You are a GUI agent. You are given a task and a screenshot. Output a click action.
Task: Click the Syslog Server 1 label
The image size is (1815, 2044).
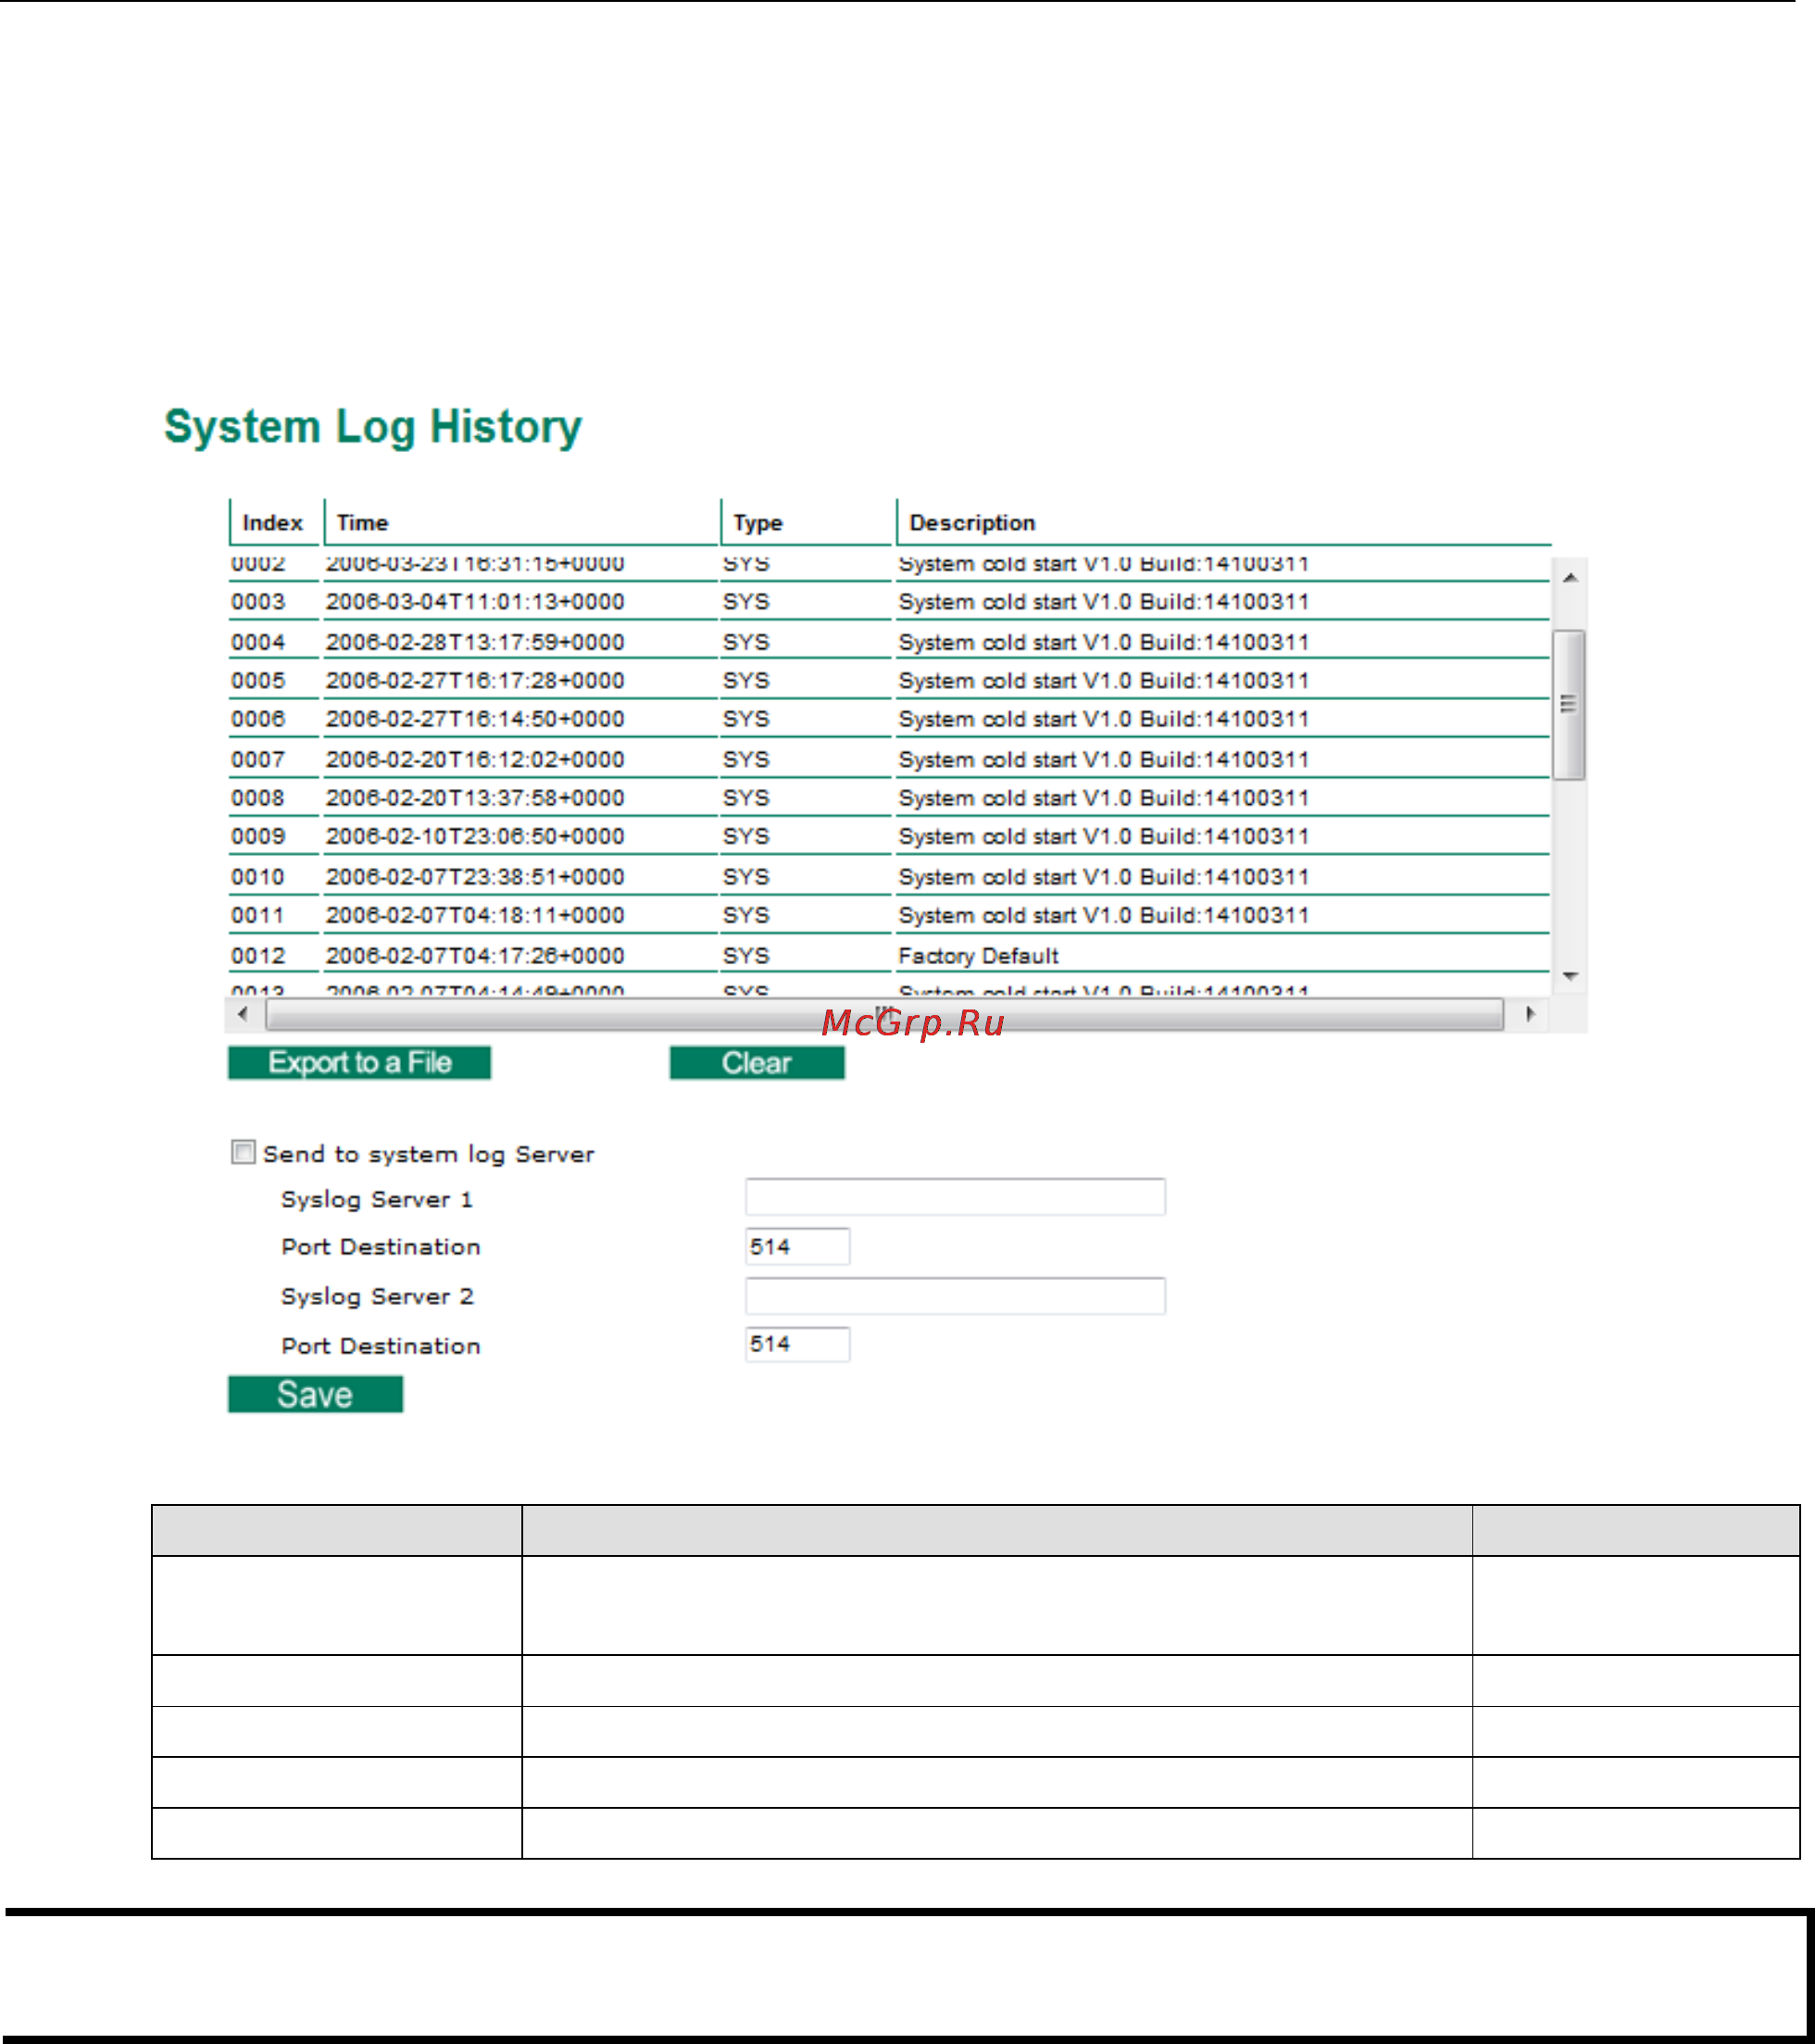pos(377,1199)
